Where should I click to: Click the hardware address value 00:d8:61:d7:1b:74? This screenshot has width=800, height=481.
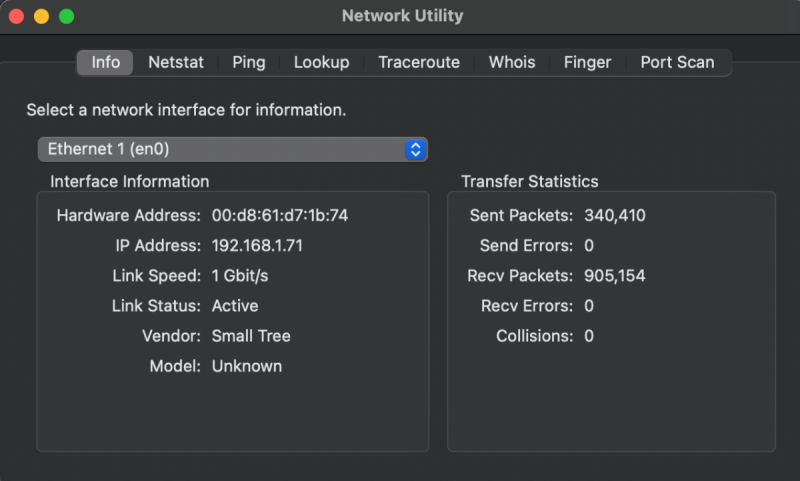coord(280,215)
